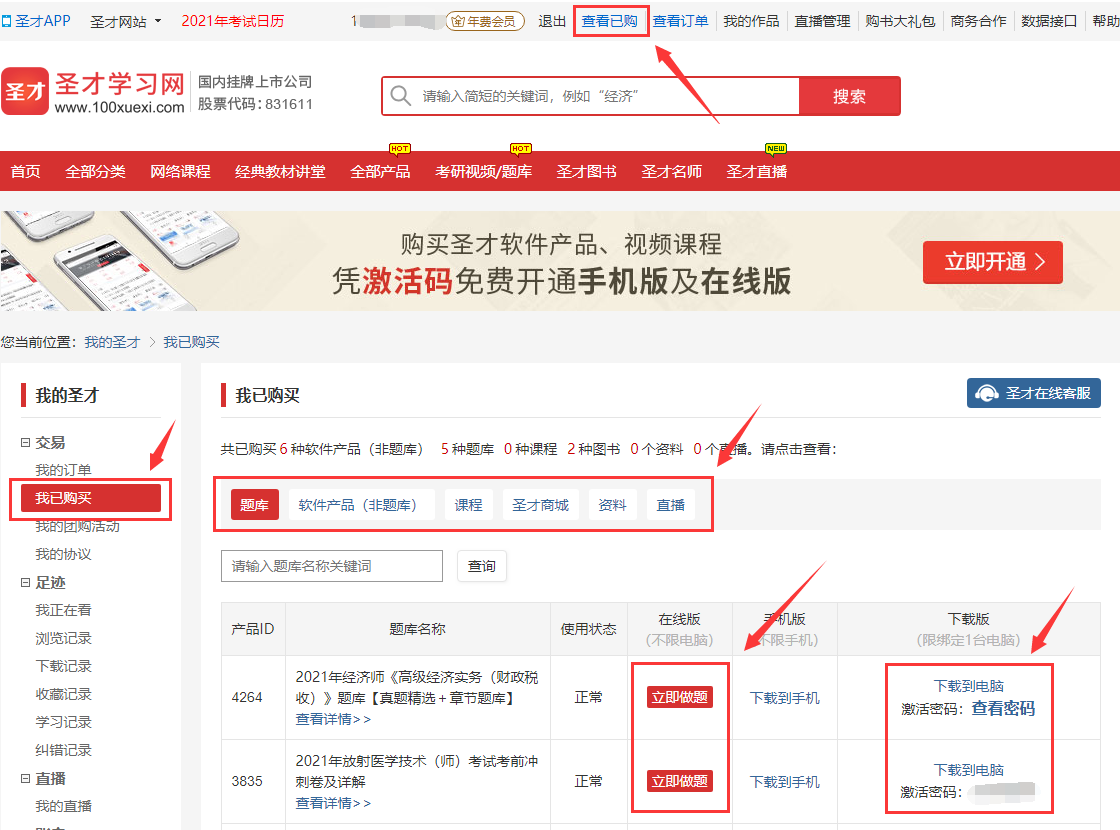This screenshot has width=1120, height=830.
Task: Click the 年费会员 membership badge
Action: click(485, 21)
